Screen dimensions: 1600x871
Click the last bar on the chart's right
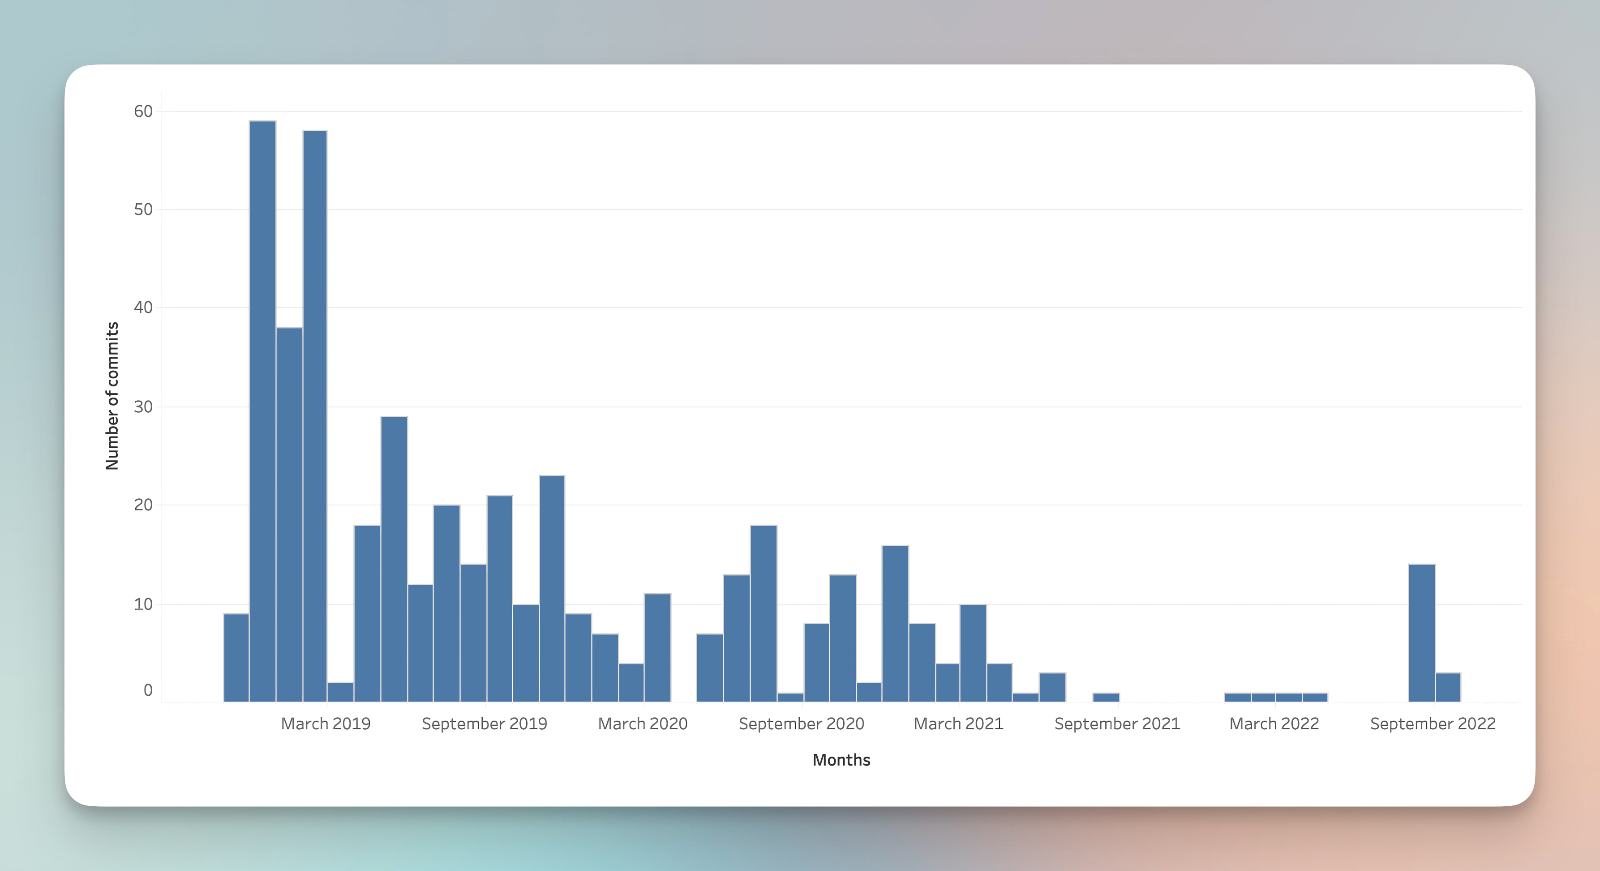click(1448, 687)
